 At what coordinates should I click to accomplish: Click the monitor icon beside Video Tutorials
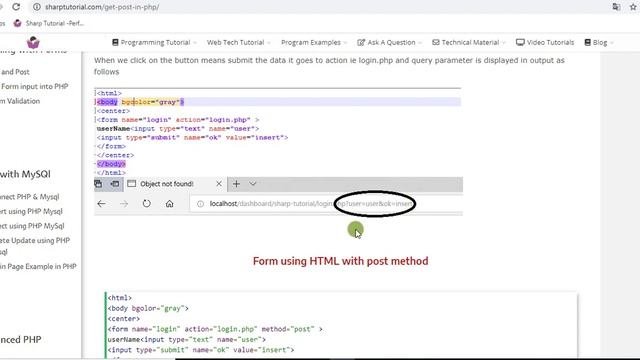[520, 42]
